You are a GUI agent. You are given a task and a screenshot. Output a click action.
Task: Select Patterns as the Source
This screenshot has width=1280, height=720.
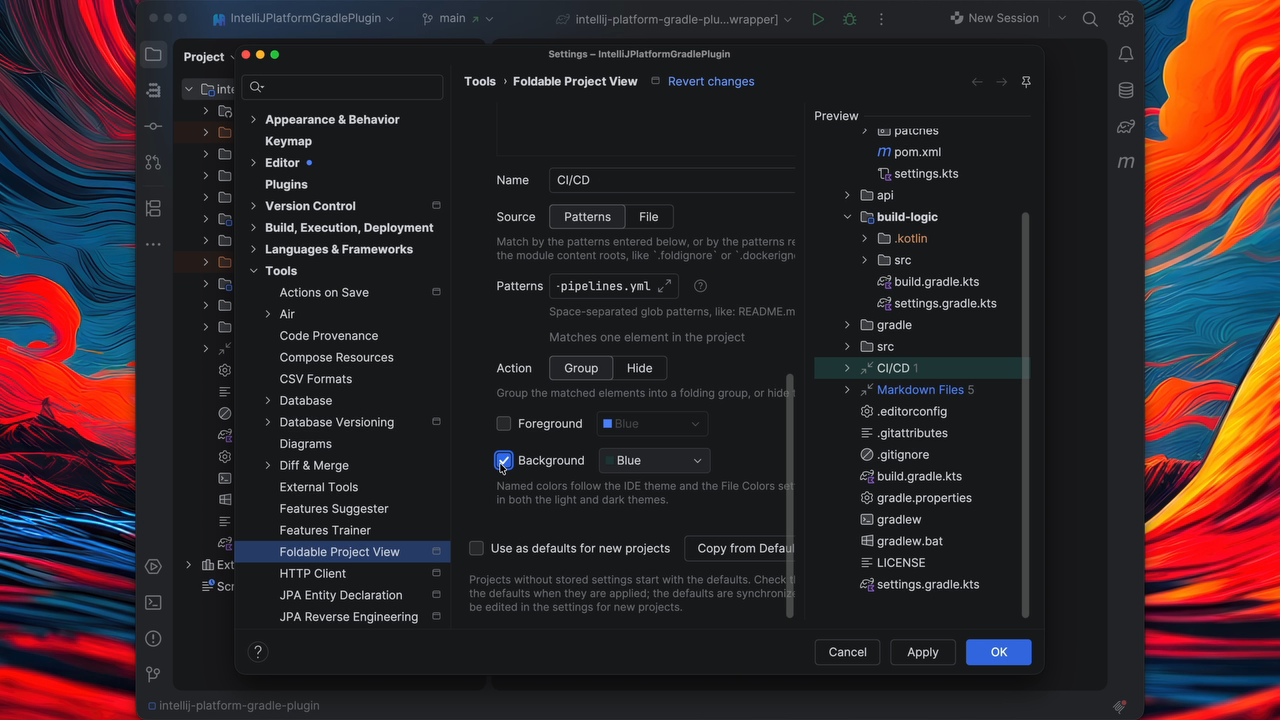pyautogui.click(x=587, y=217)
